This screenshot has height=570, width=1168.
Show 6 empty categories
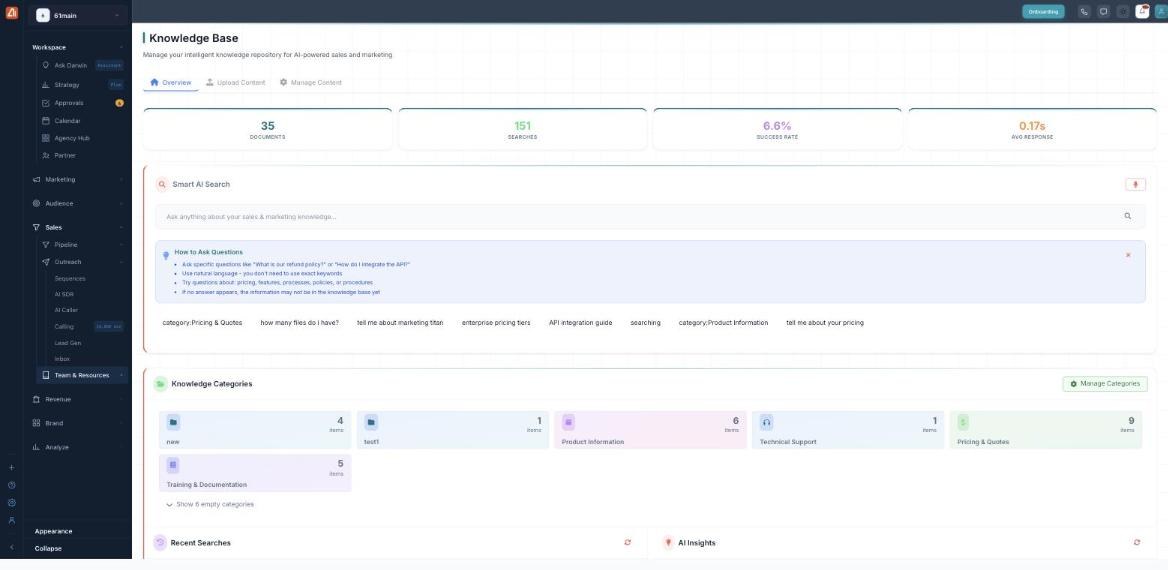pyautogui.click(x=210, y=504)
